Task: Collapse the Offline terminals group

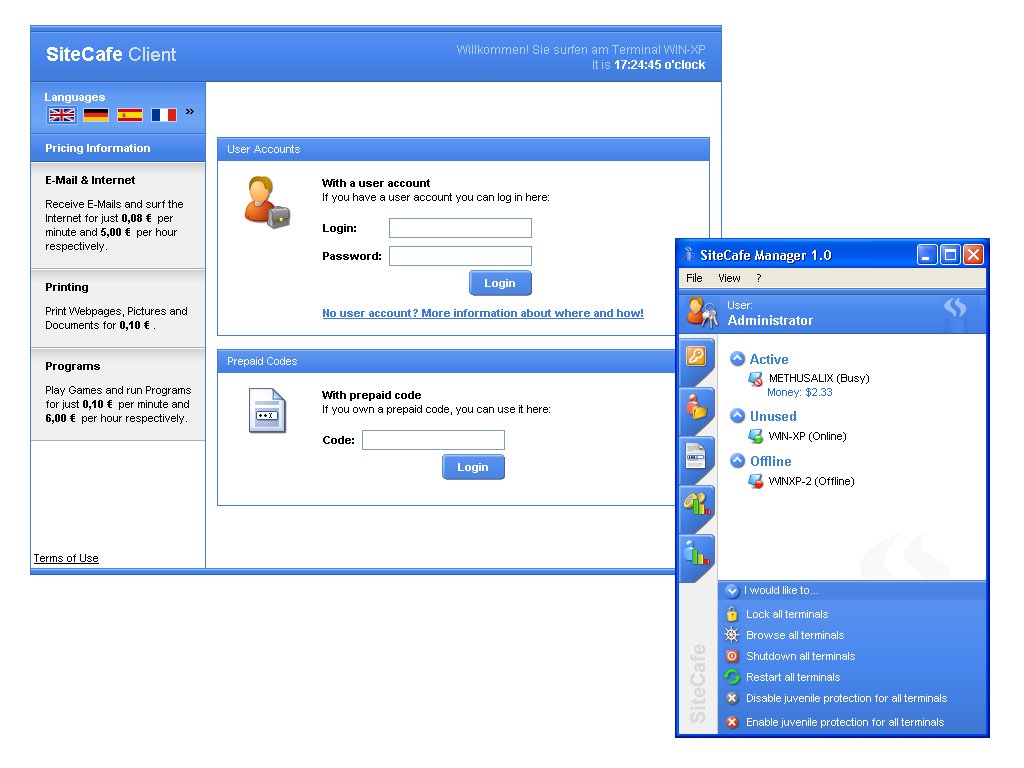Action: tap(737, 460)
